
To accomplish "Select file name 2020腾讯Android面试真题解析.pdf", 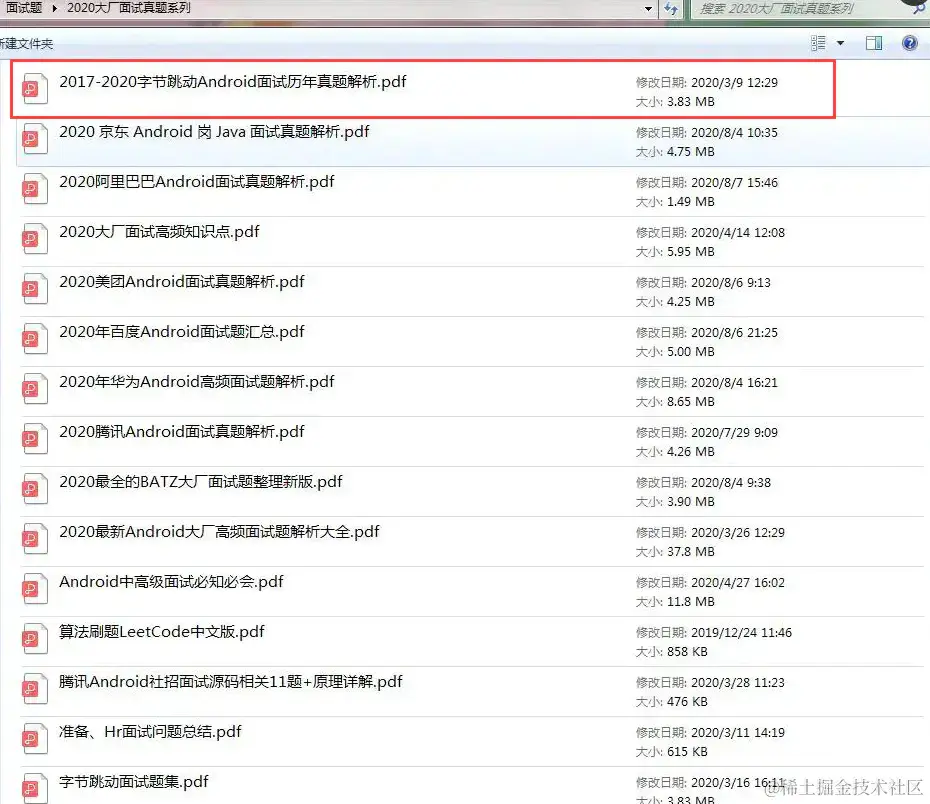I will coord(181,432).
